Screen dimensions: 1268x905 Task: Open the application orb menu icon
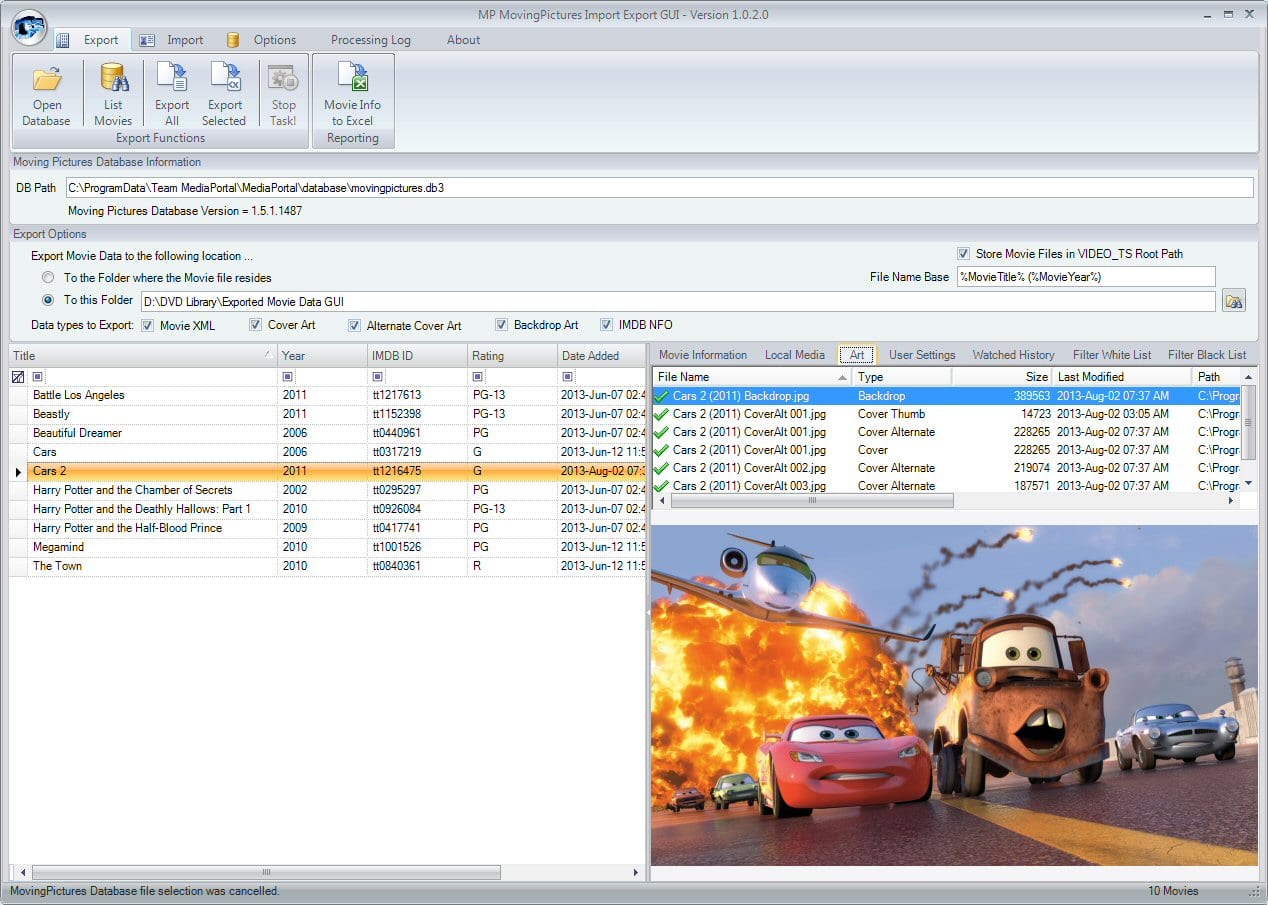[x=29, y=27]
